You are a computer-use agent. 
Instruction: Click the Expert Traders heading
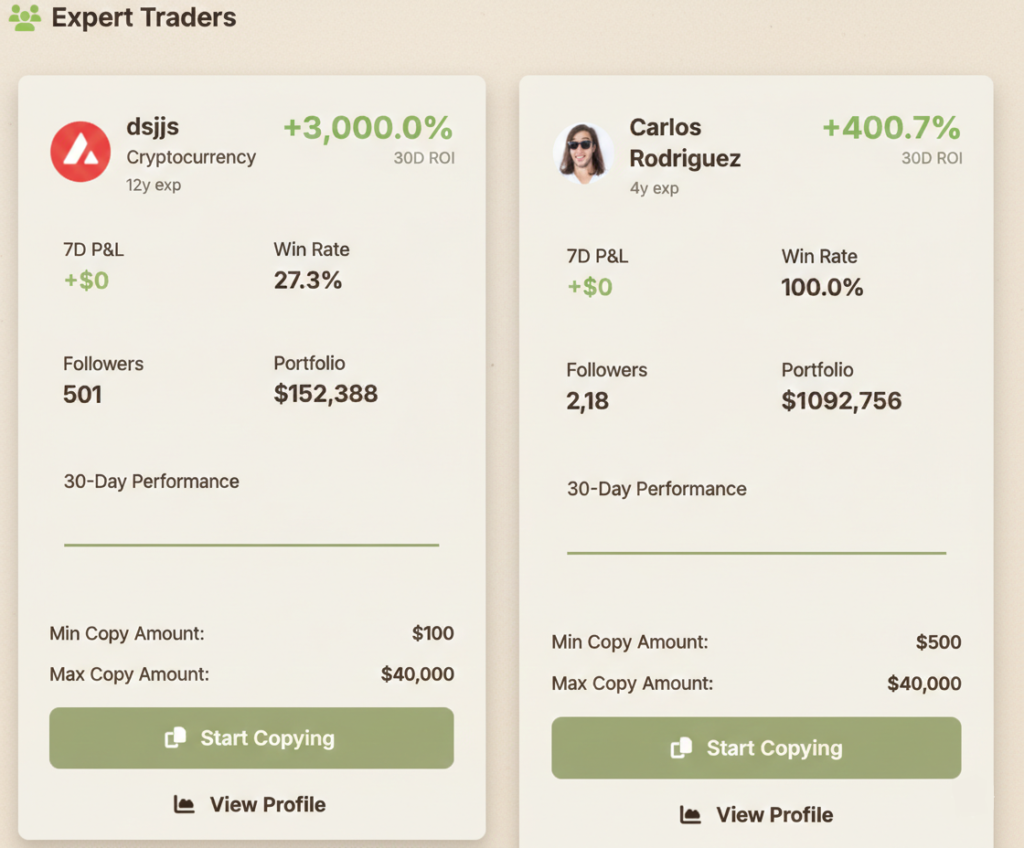pos(144,18)
